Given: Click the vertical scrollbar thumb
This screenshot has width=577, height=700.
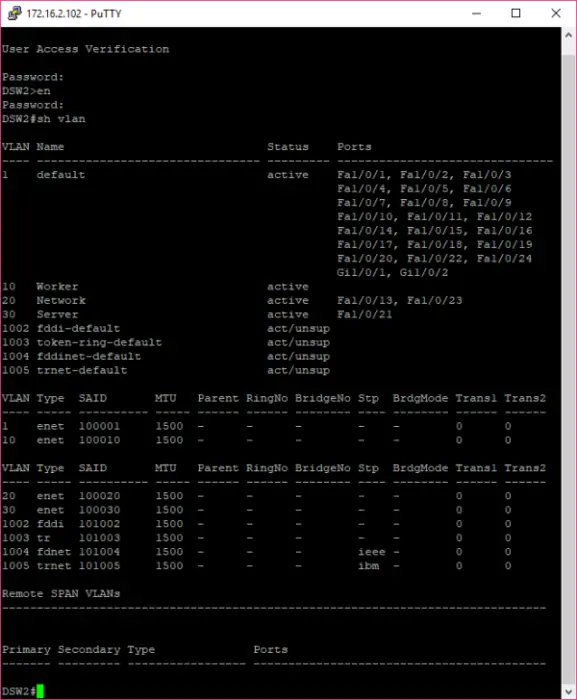Looking at the screenshot, I should [x=569, y=369].
